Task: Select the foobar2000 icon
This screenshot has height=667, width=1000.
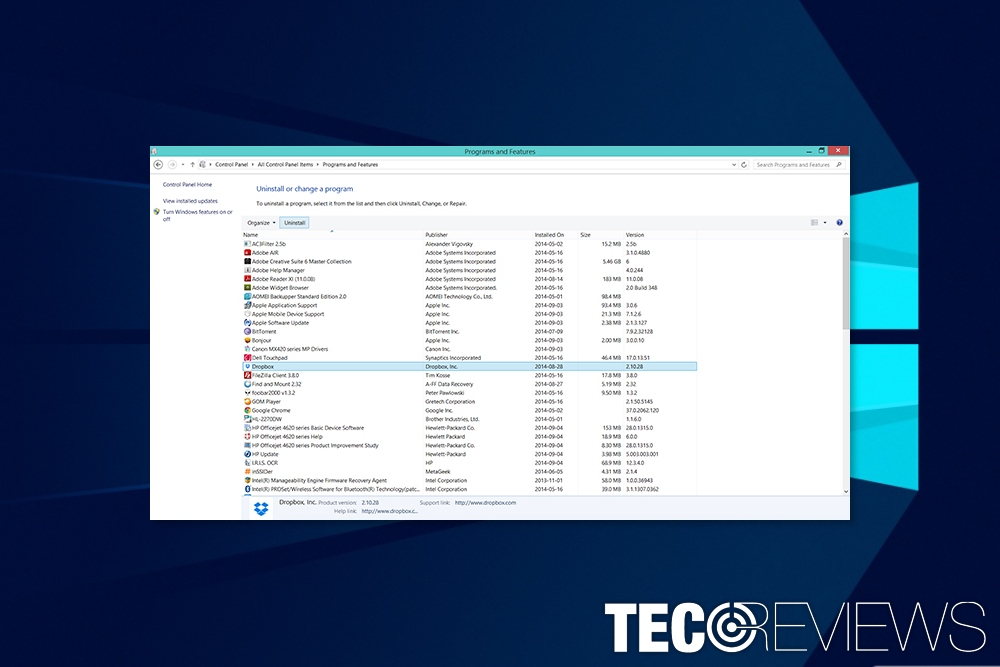Action: click(x=247, y=393)
